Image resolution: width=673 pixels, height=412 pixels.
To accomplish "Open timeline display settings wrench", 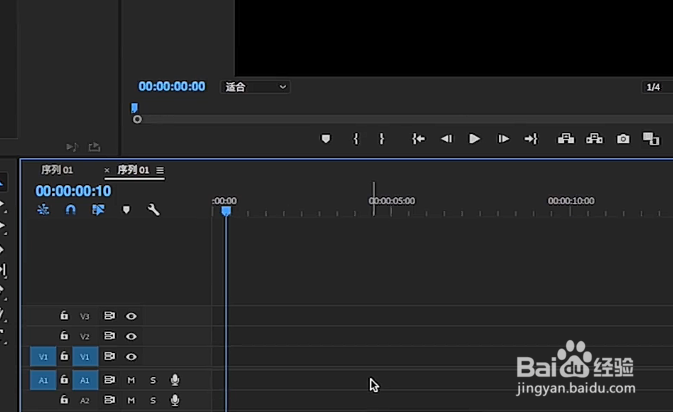I will tap(153, 209).
